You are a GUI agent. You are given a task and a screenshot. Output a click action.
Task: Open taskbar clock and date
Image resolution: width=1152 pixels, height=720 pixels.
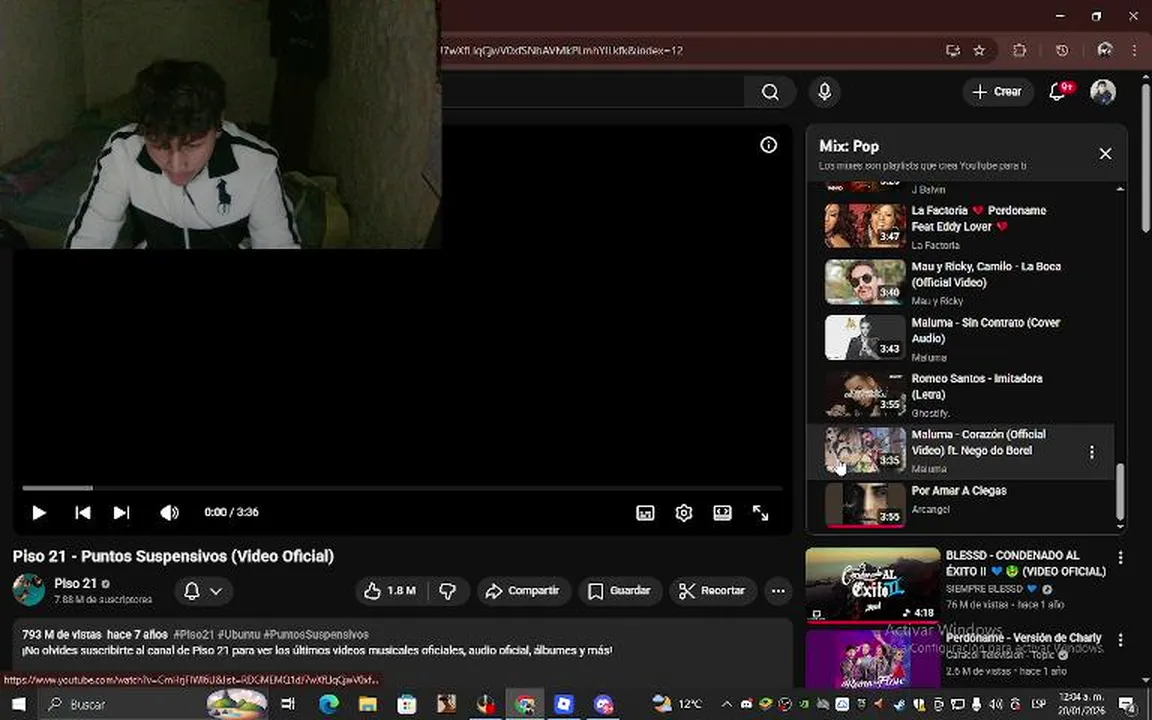pyautogui.click(x=1081, y=704)
